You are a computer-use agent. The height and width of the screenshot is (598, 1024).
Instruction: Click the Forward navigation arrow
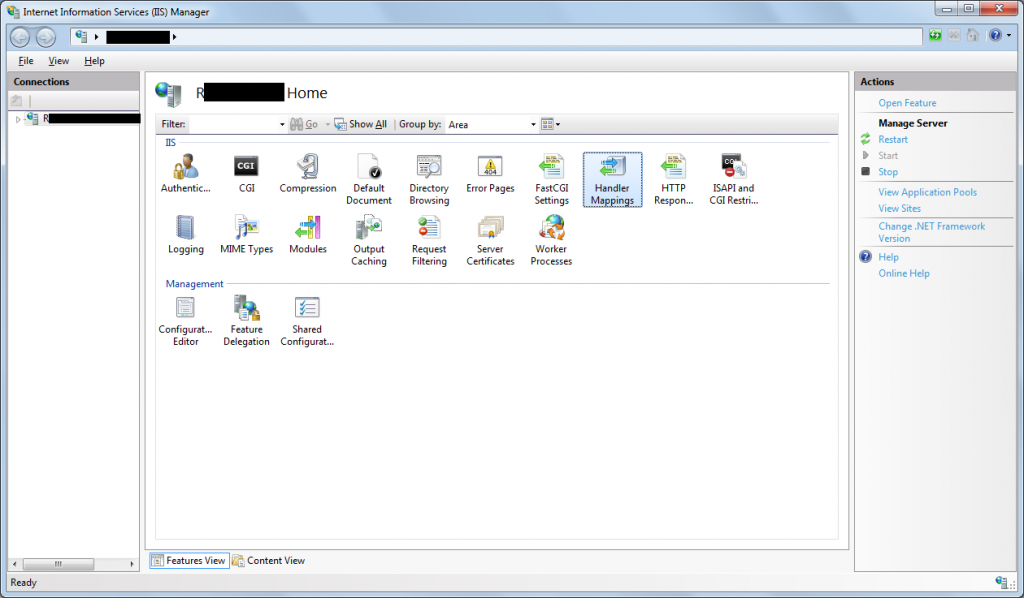45,37
